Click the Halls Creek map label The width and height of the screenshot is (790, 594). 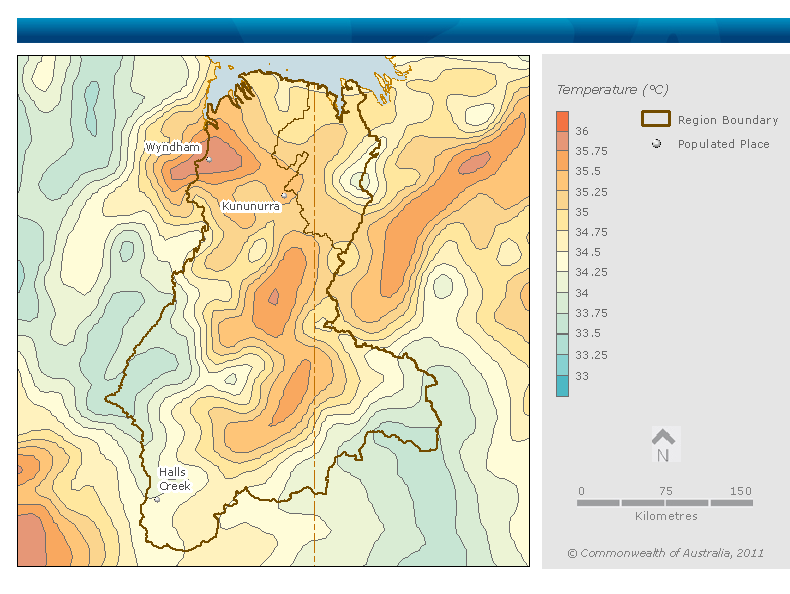[x=174, y=479]
